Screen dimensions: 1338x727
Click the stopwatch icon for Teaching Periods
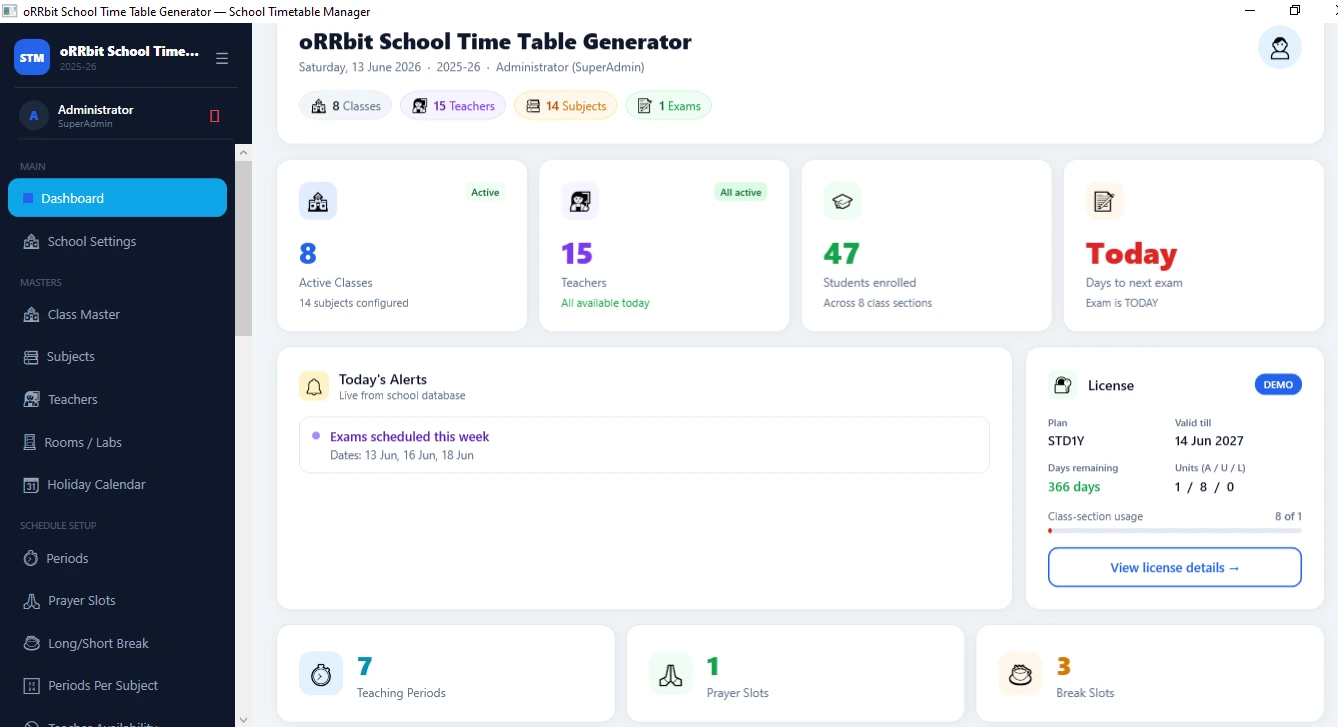[x=320, y=674]
